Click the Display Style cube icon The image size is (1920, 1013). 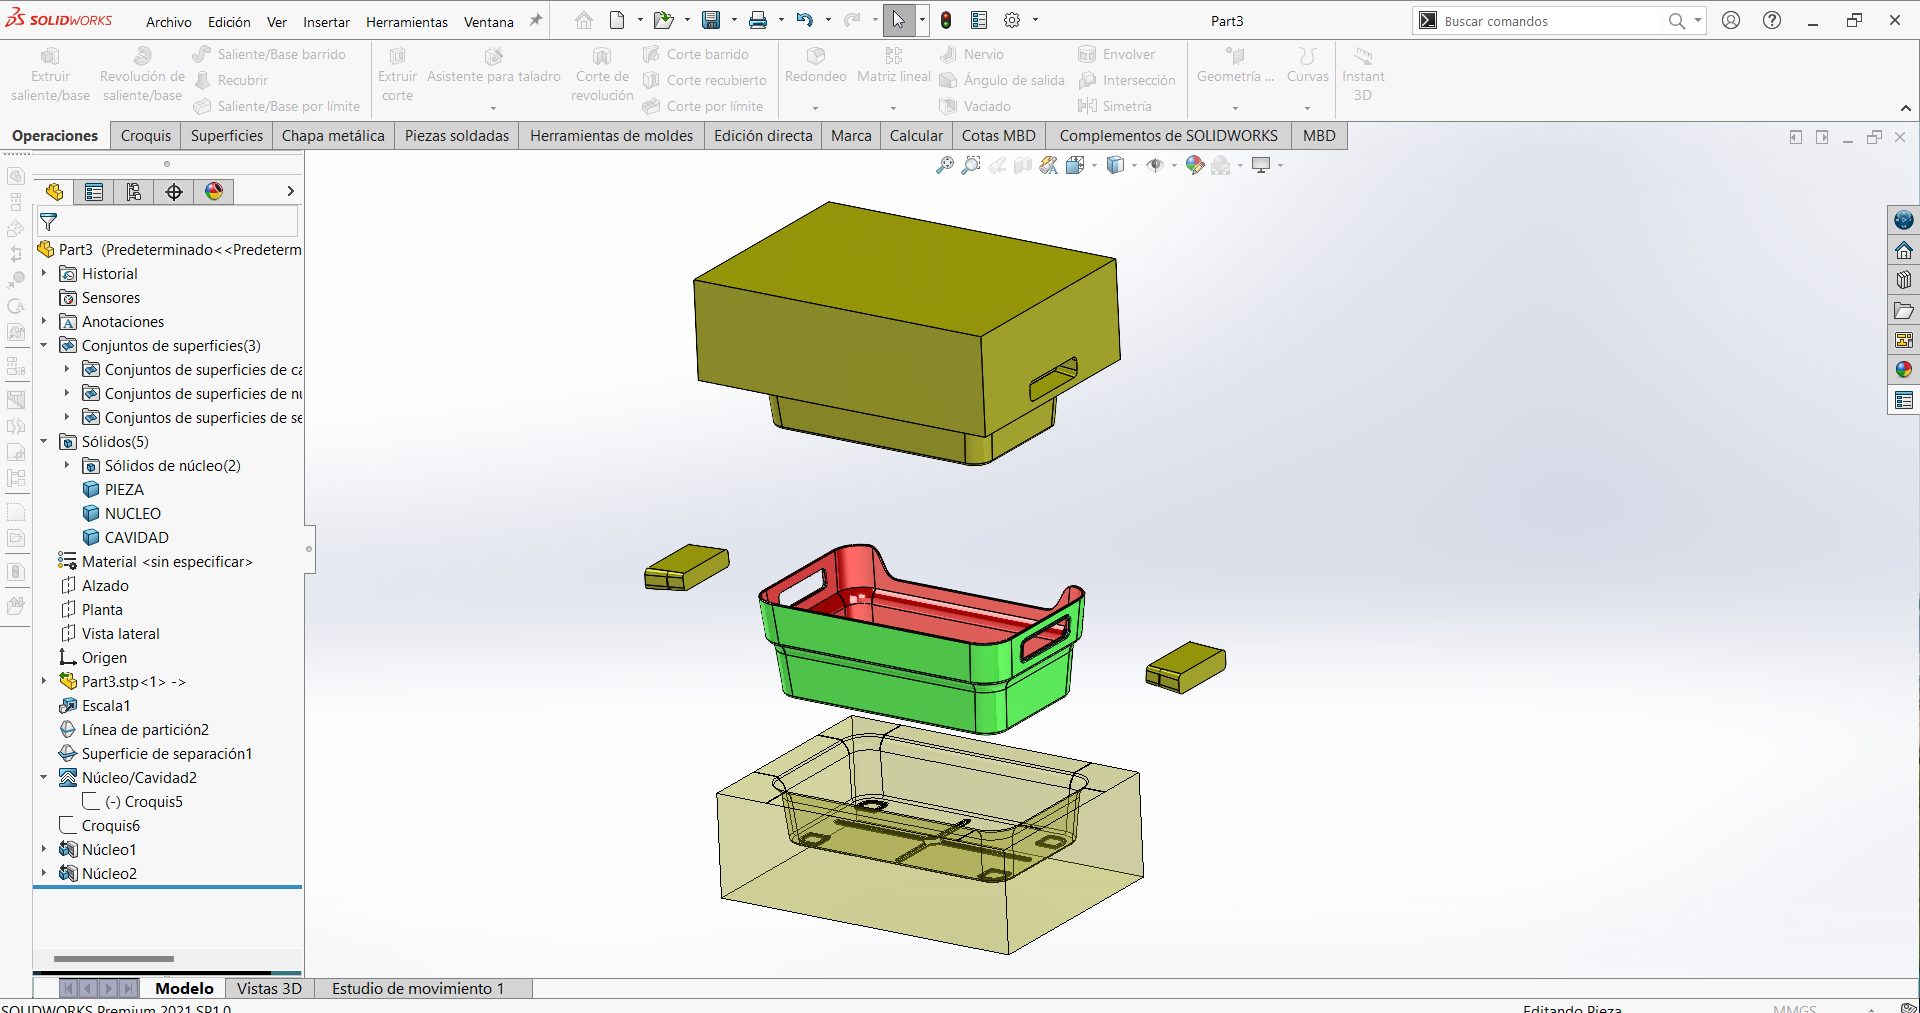[1116, 165]
